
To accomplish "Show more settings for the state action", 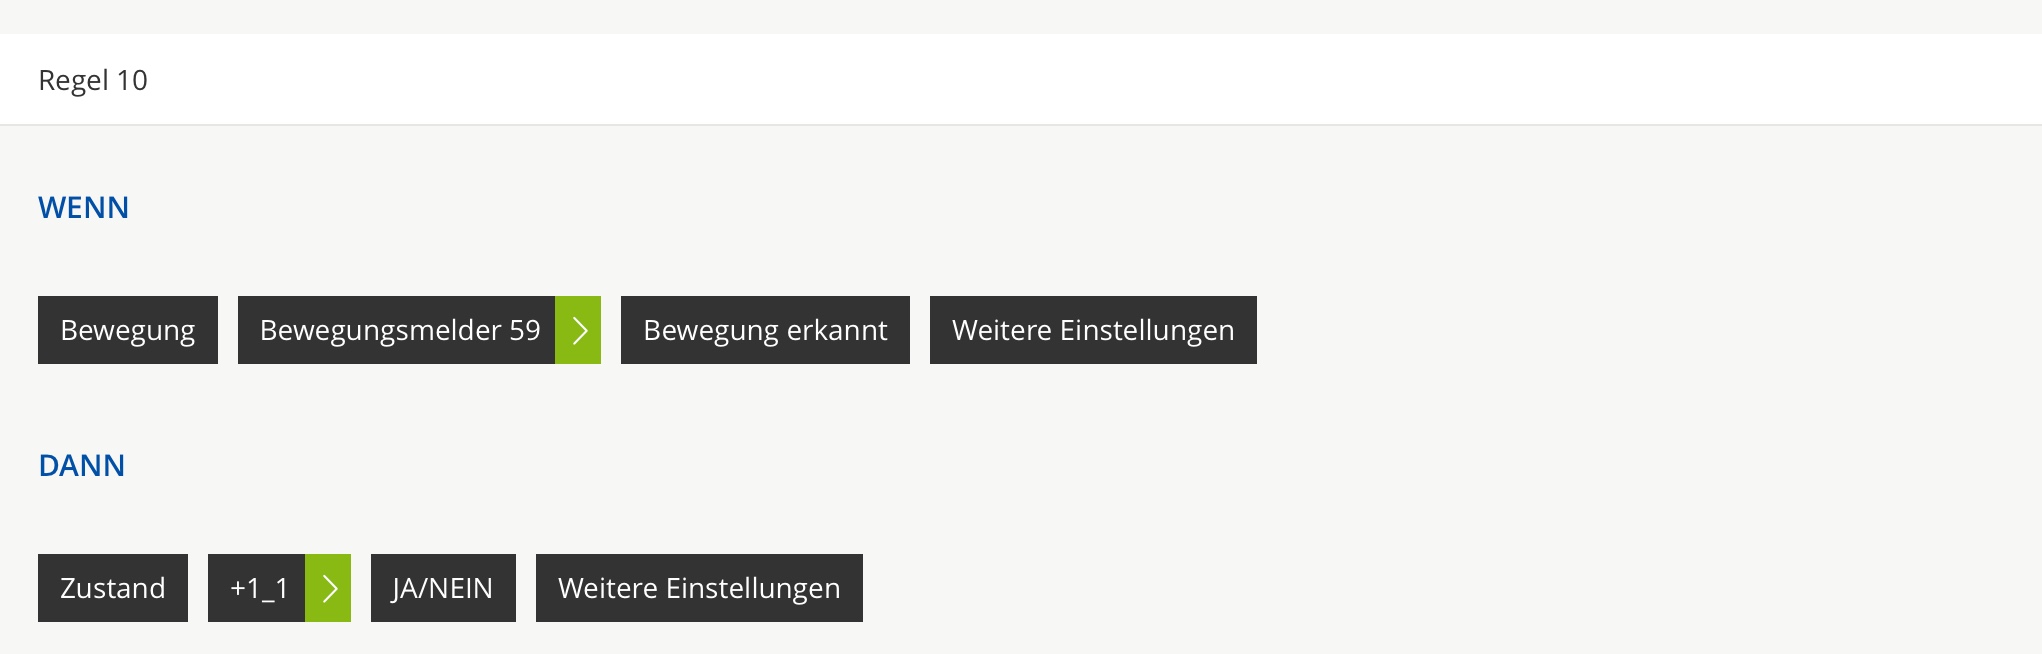I will [x=699, y=588].
